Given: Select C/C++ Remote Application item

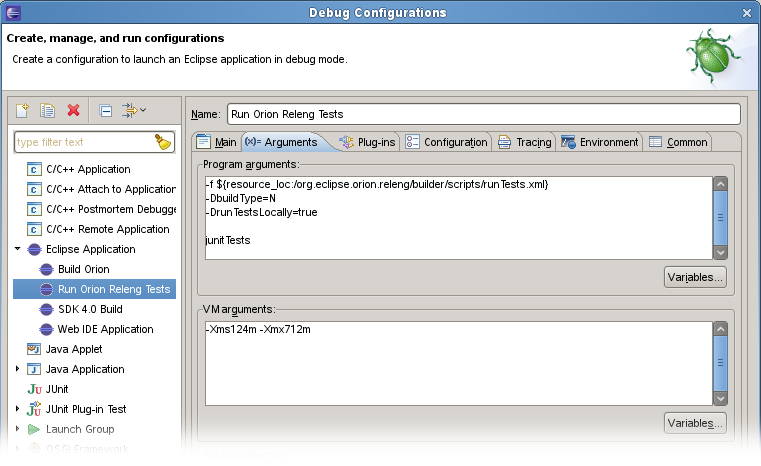Looking at the screenshot, I should pos(98,229).
